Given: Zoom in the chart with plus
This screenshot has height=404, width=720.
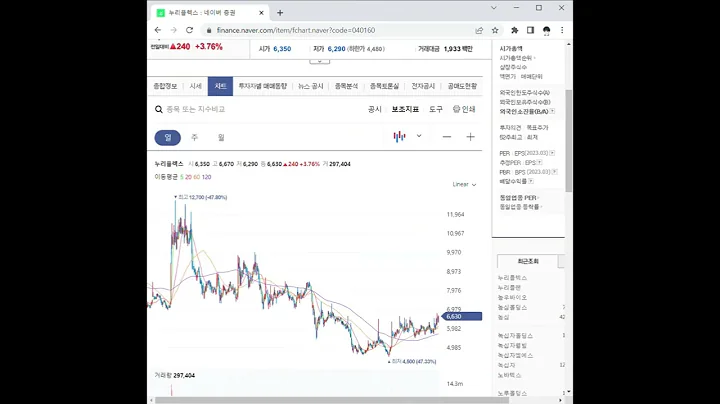Looking at the screenshot, I should [470, 137].
